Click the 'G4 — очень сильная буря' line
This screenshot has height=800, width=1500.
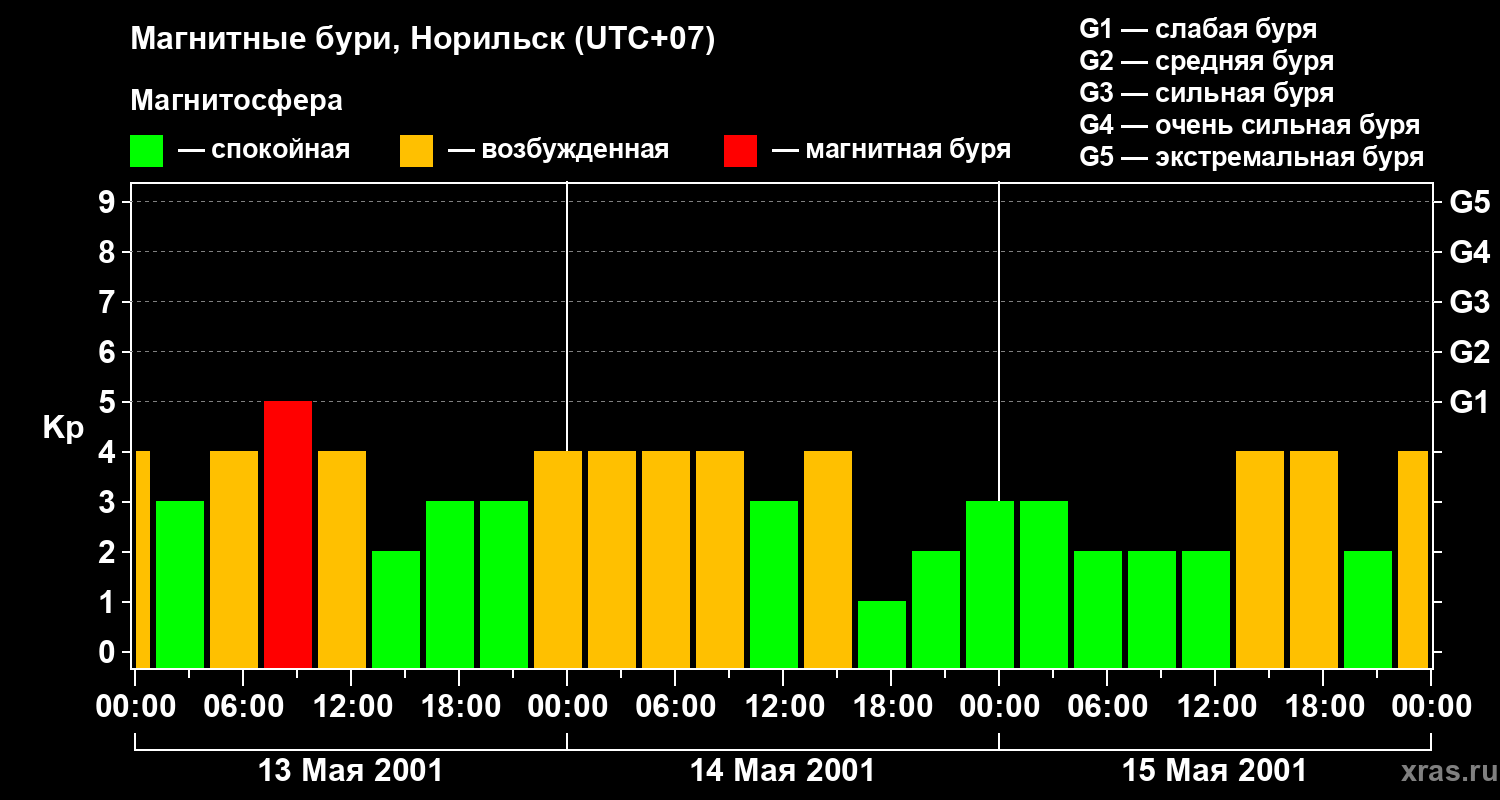[1249, 125]
